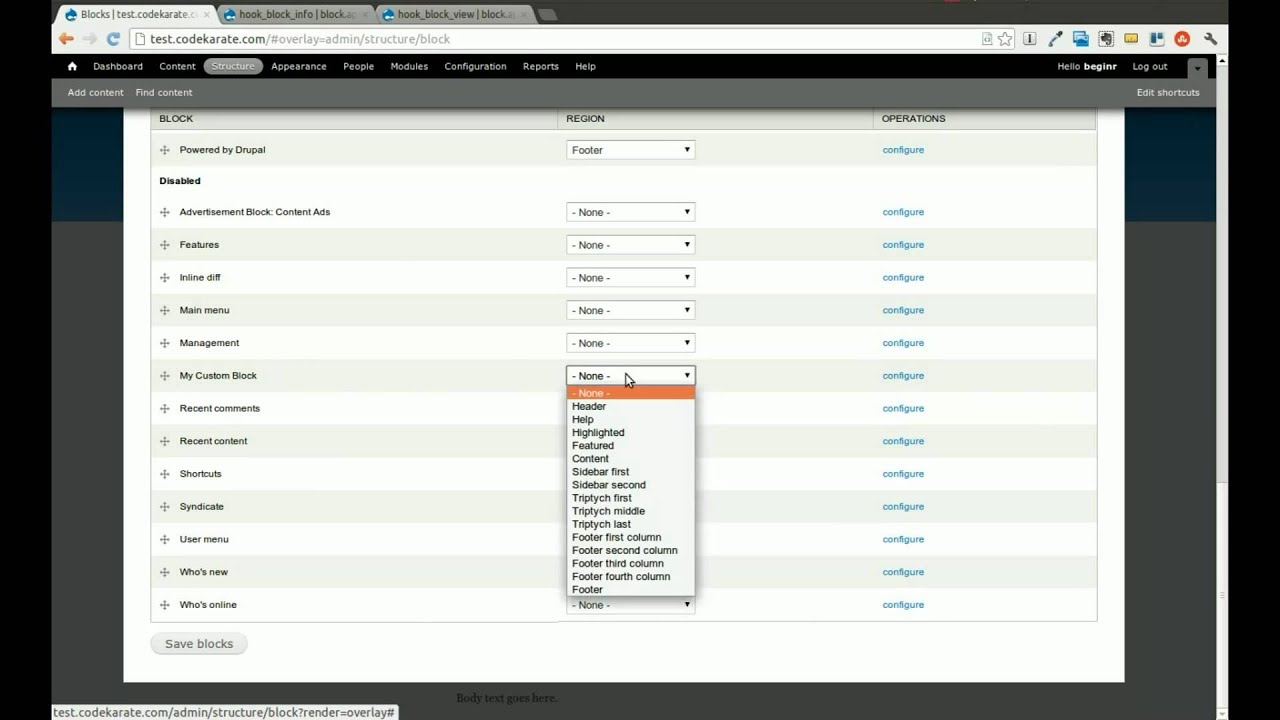The image size is (1280, 720).
Task: Open region dropdown for Advertisement Block
Action: tap(630, 212)
